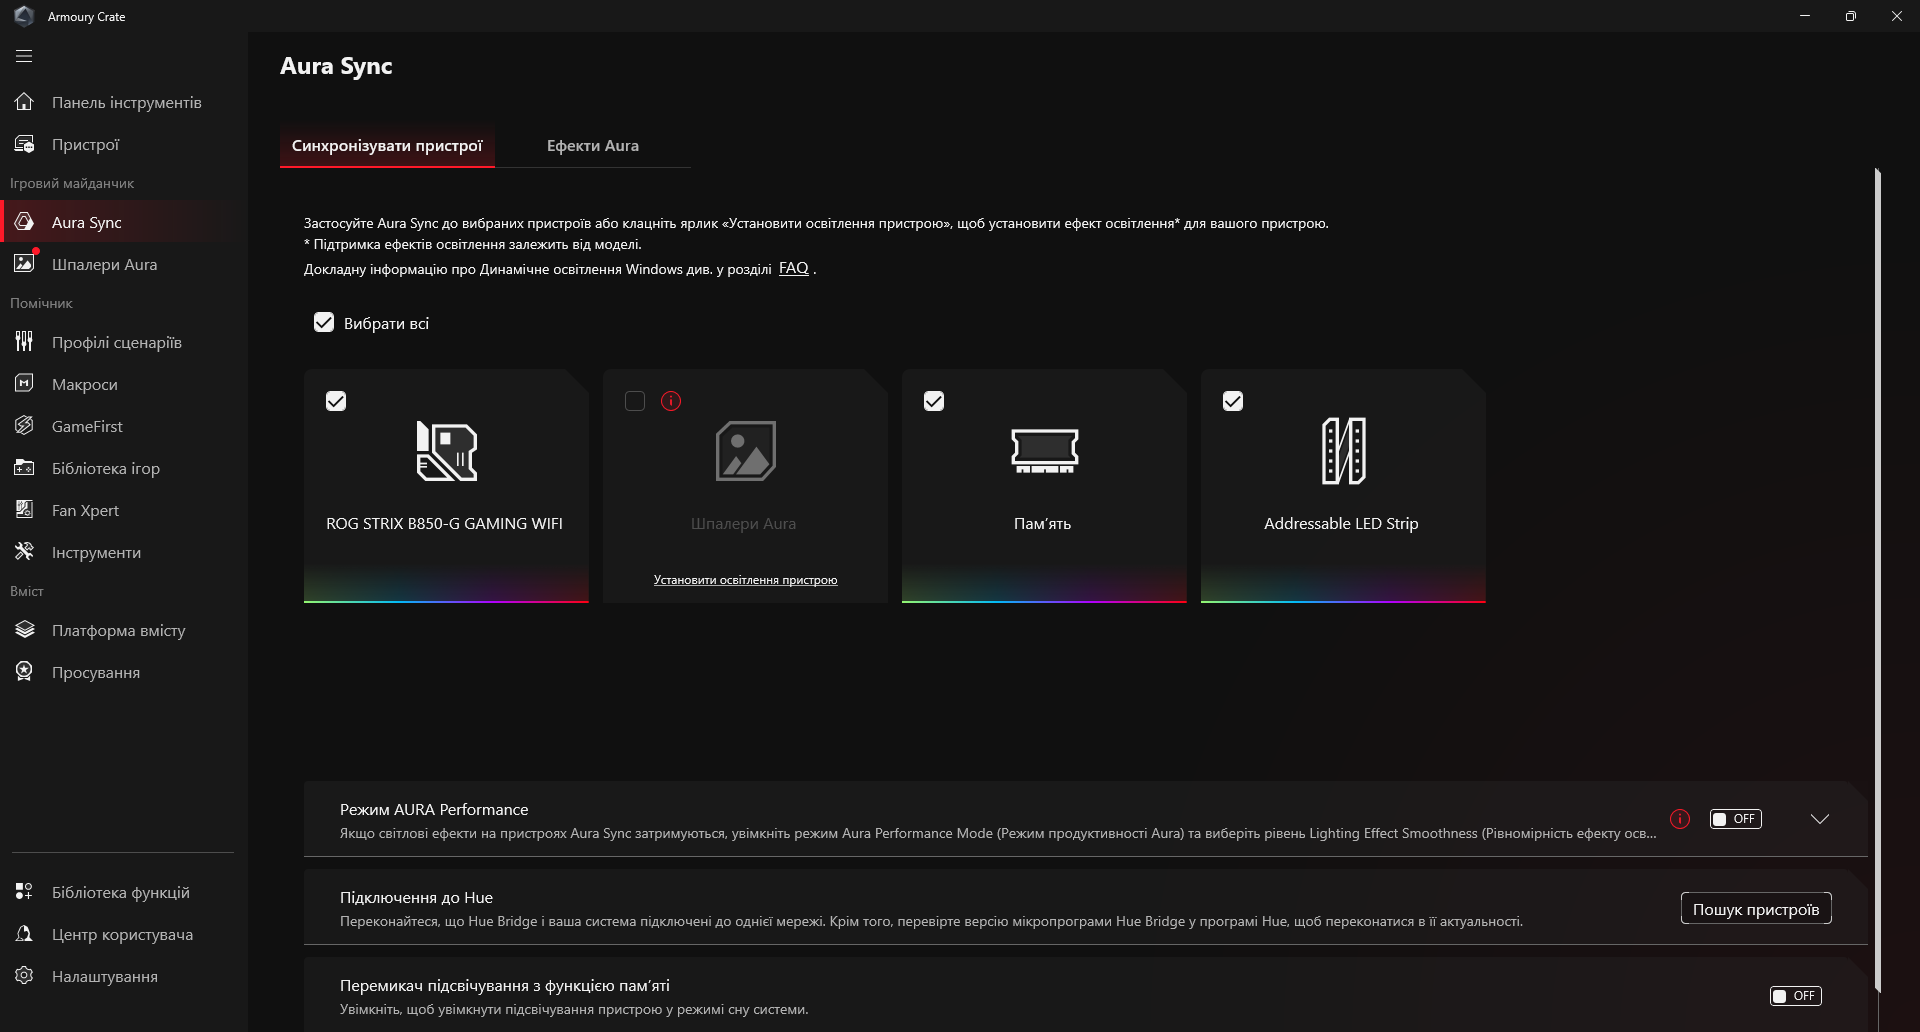
Task: Click the Панель інструментів home icon
Action: coord(24,102)
